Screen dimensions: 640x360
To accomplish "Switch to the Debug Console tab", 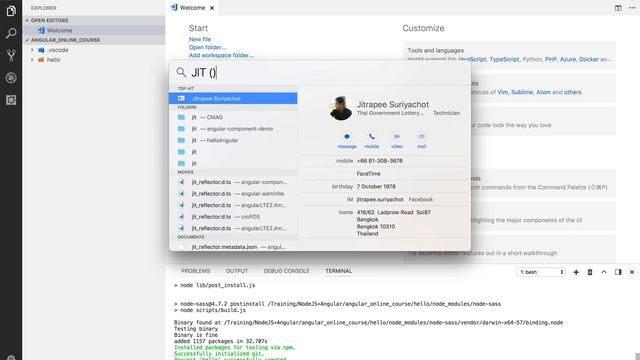I will coord(287,271).
